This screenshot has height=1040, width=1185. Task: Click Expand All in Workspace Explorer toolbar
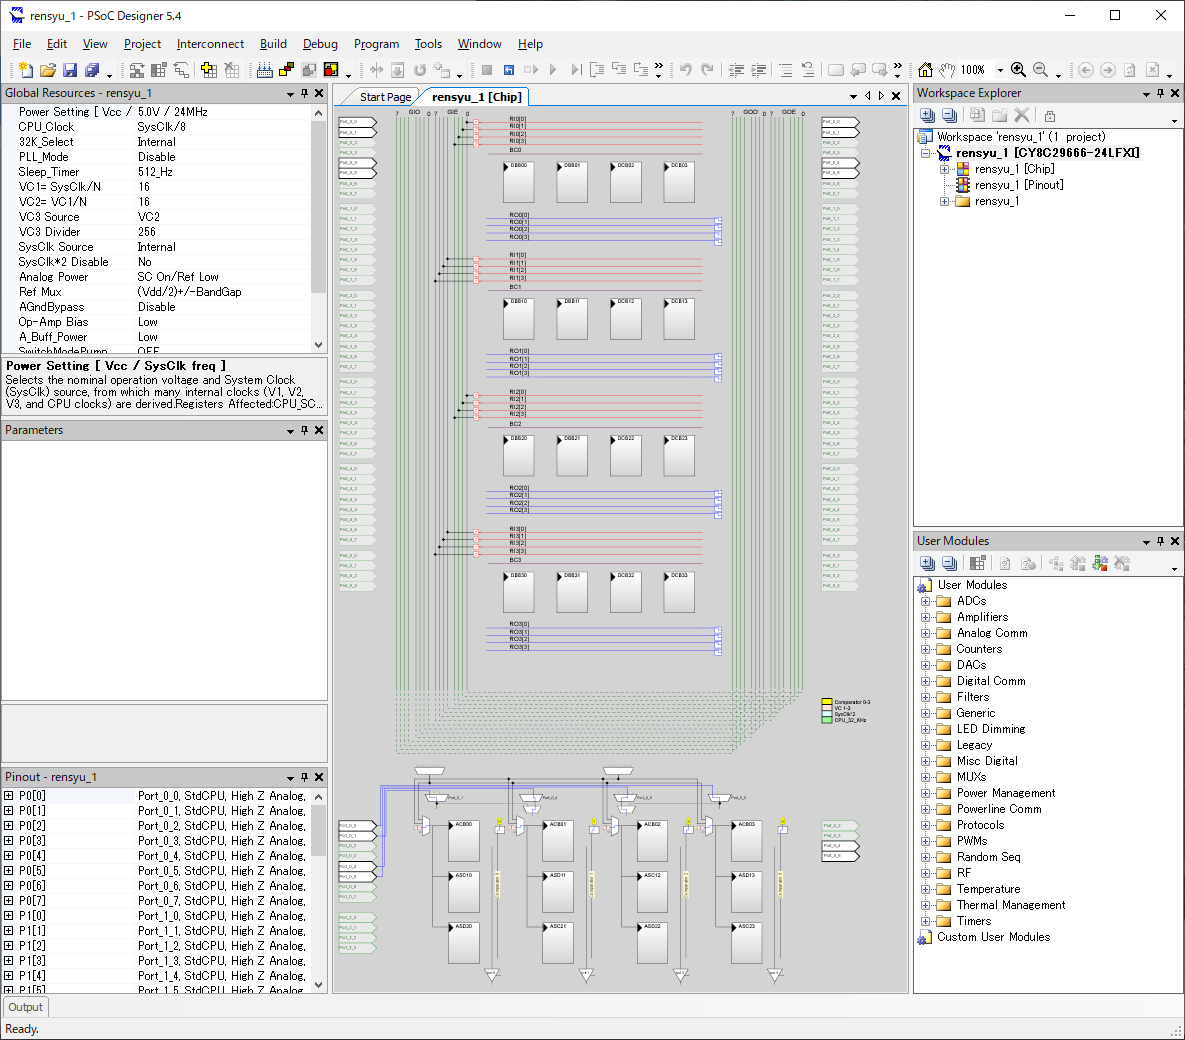(x=927, y=116)
